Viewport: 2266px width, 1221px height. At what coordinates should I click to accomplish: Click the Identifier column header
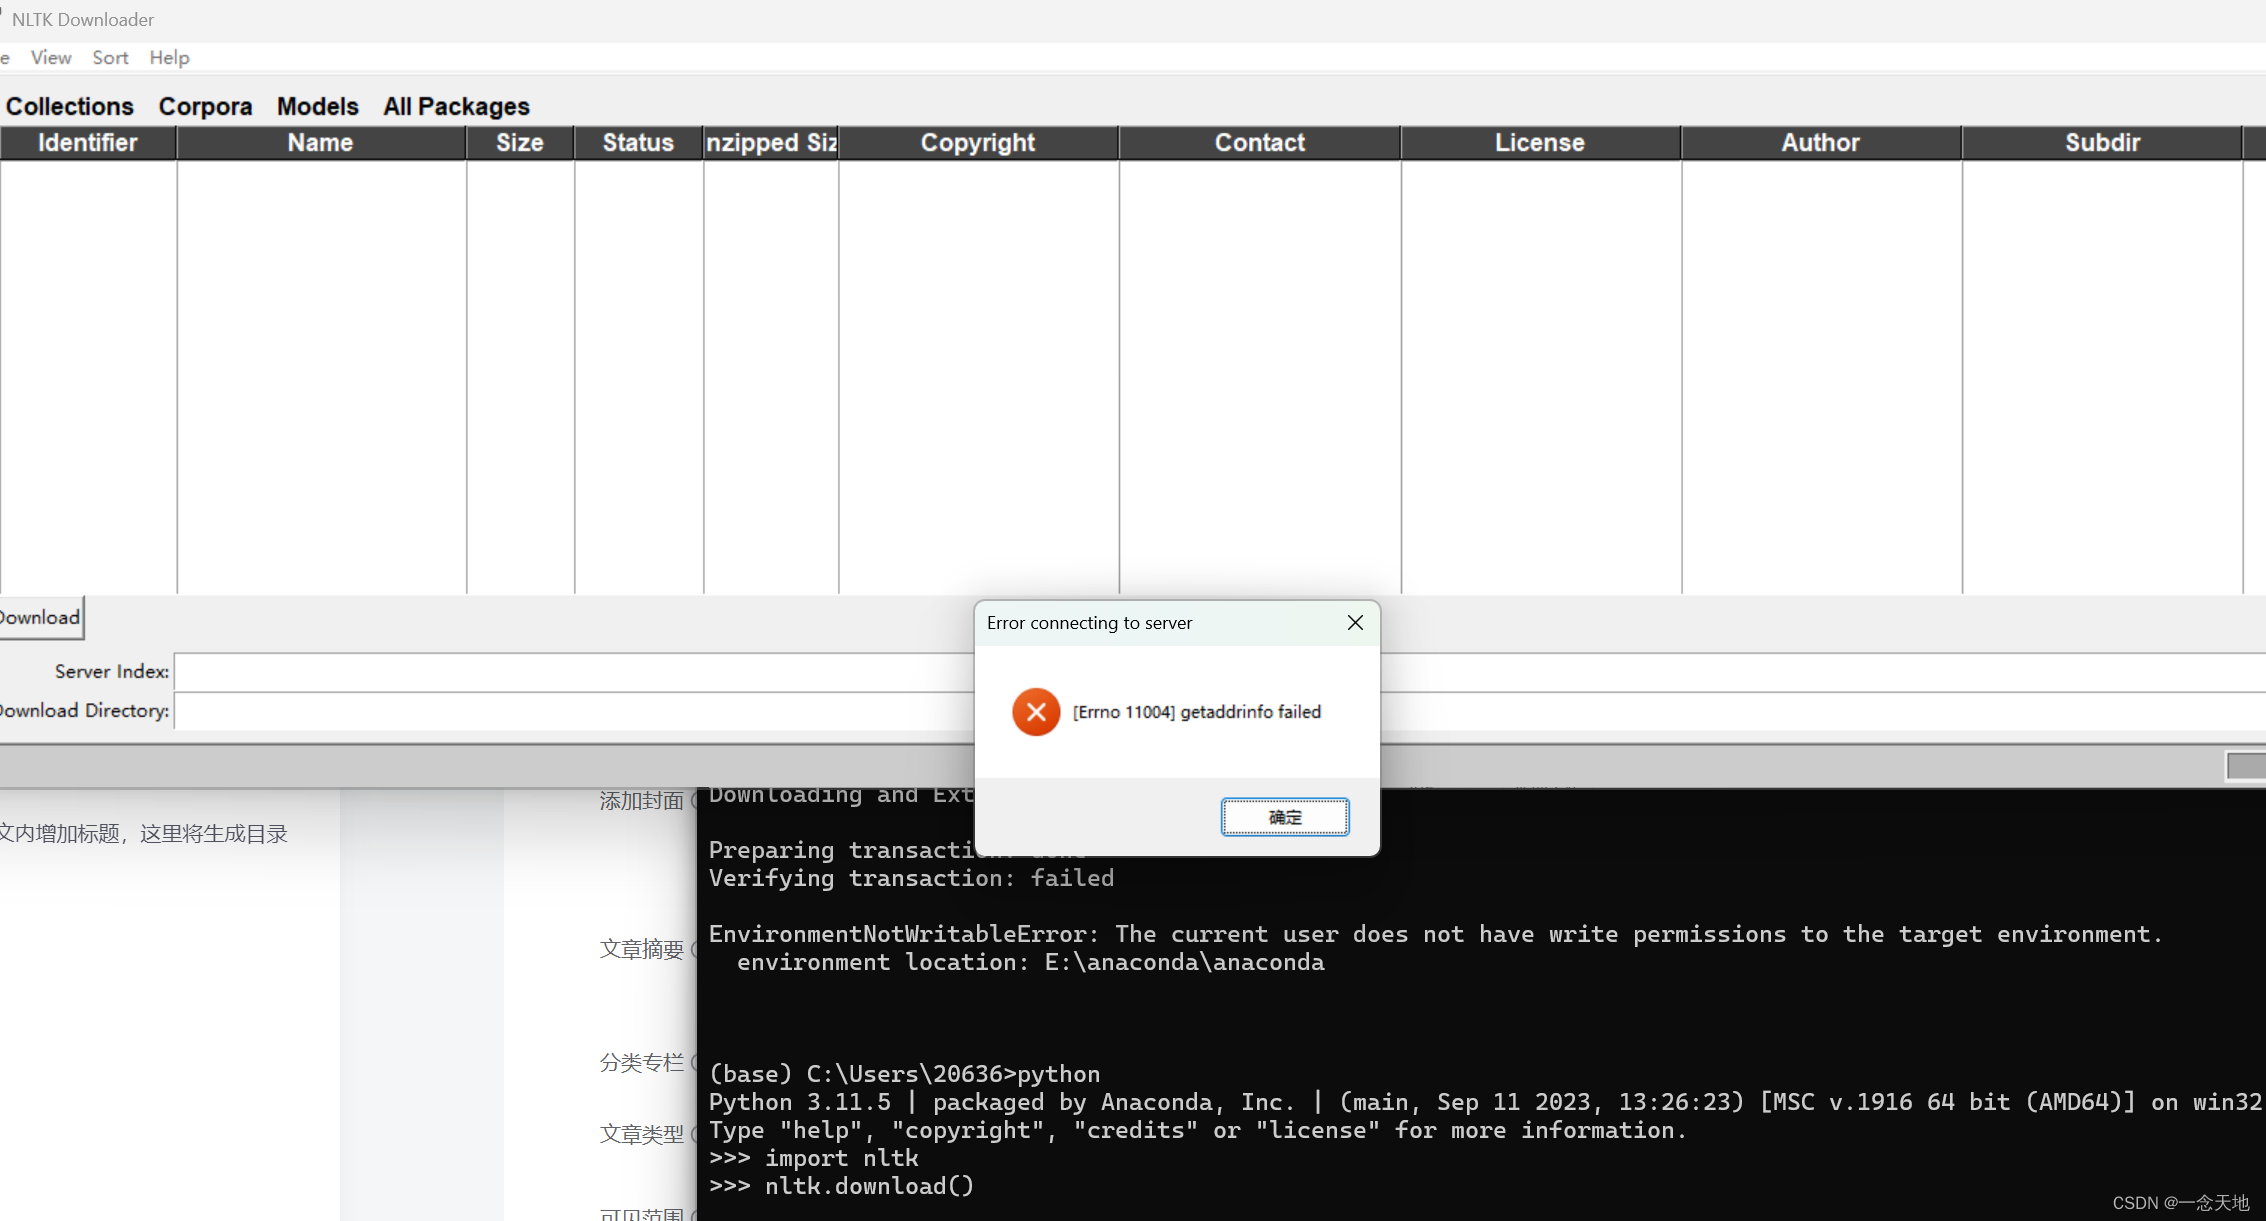click(88, 143)
